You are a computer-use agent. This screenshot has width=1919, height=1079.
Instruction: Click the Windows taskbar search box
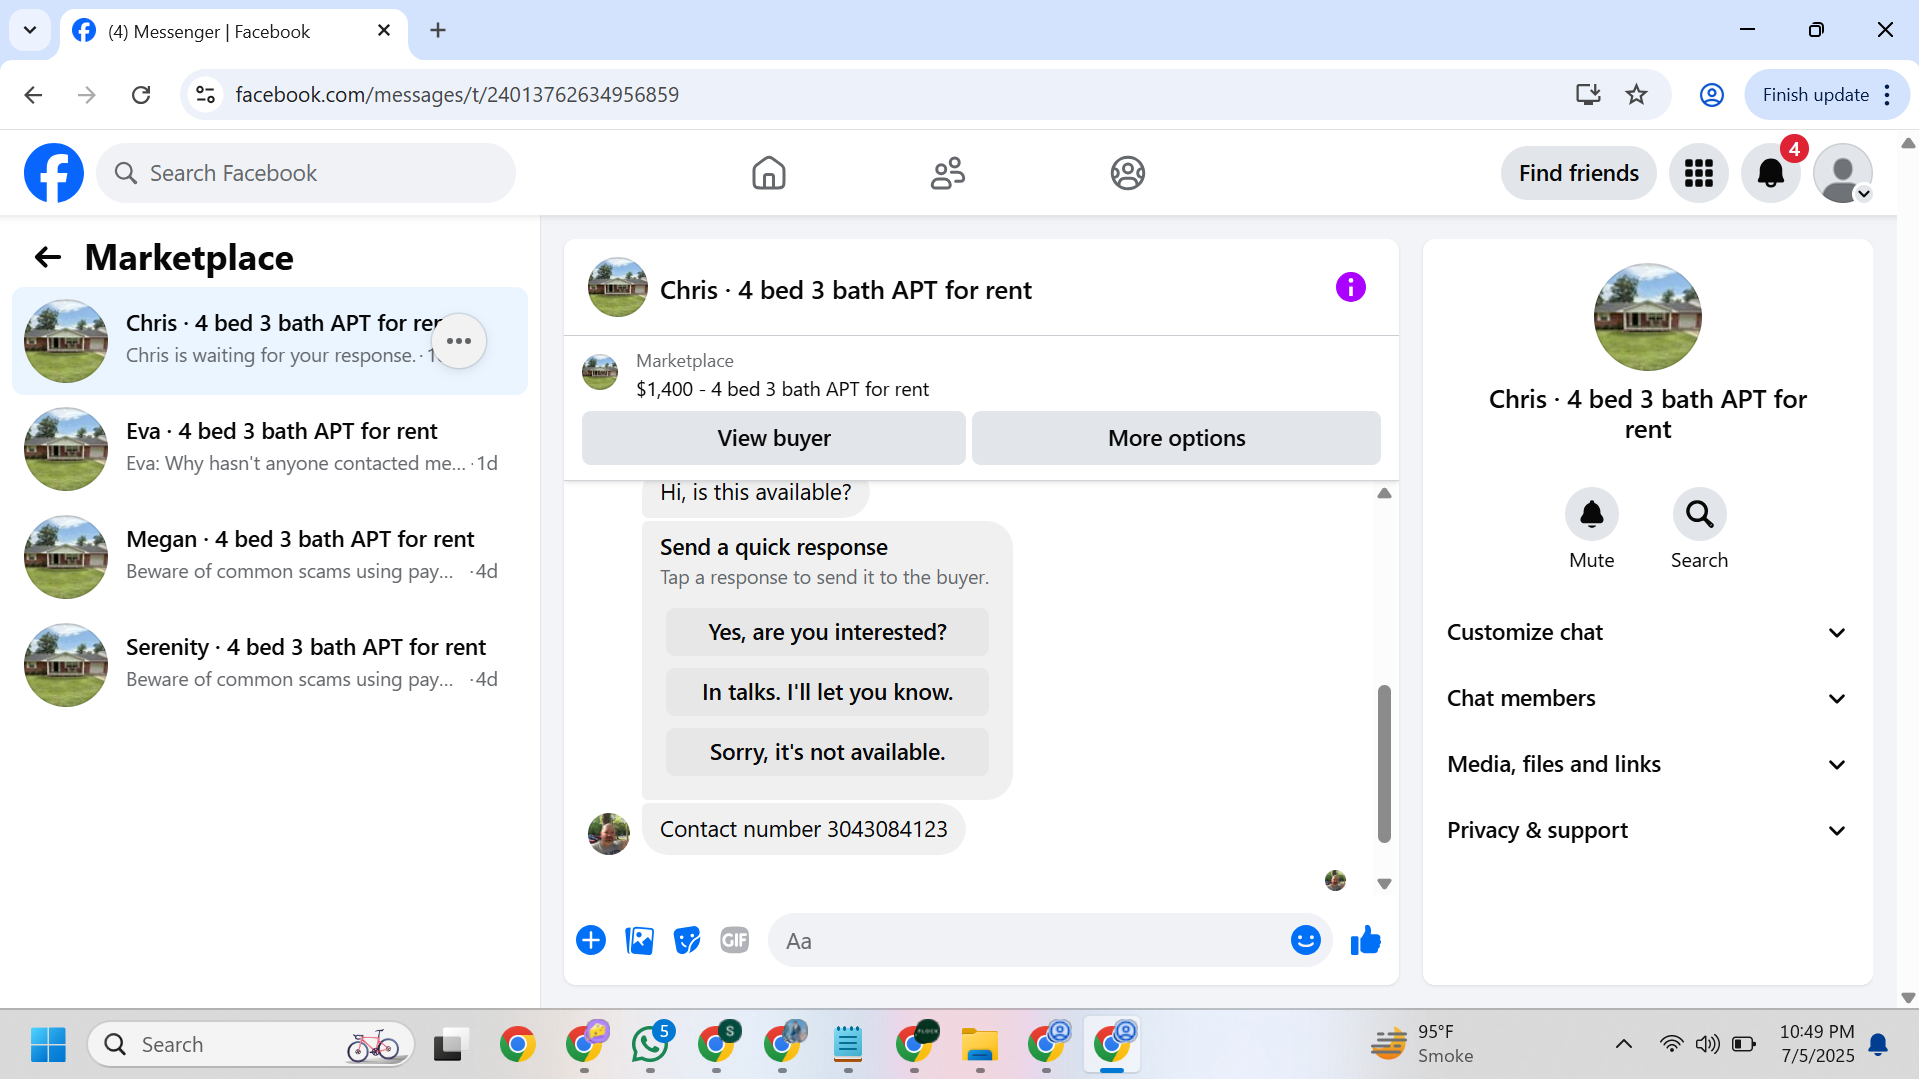click(251, 1044)
